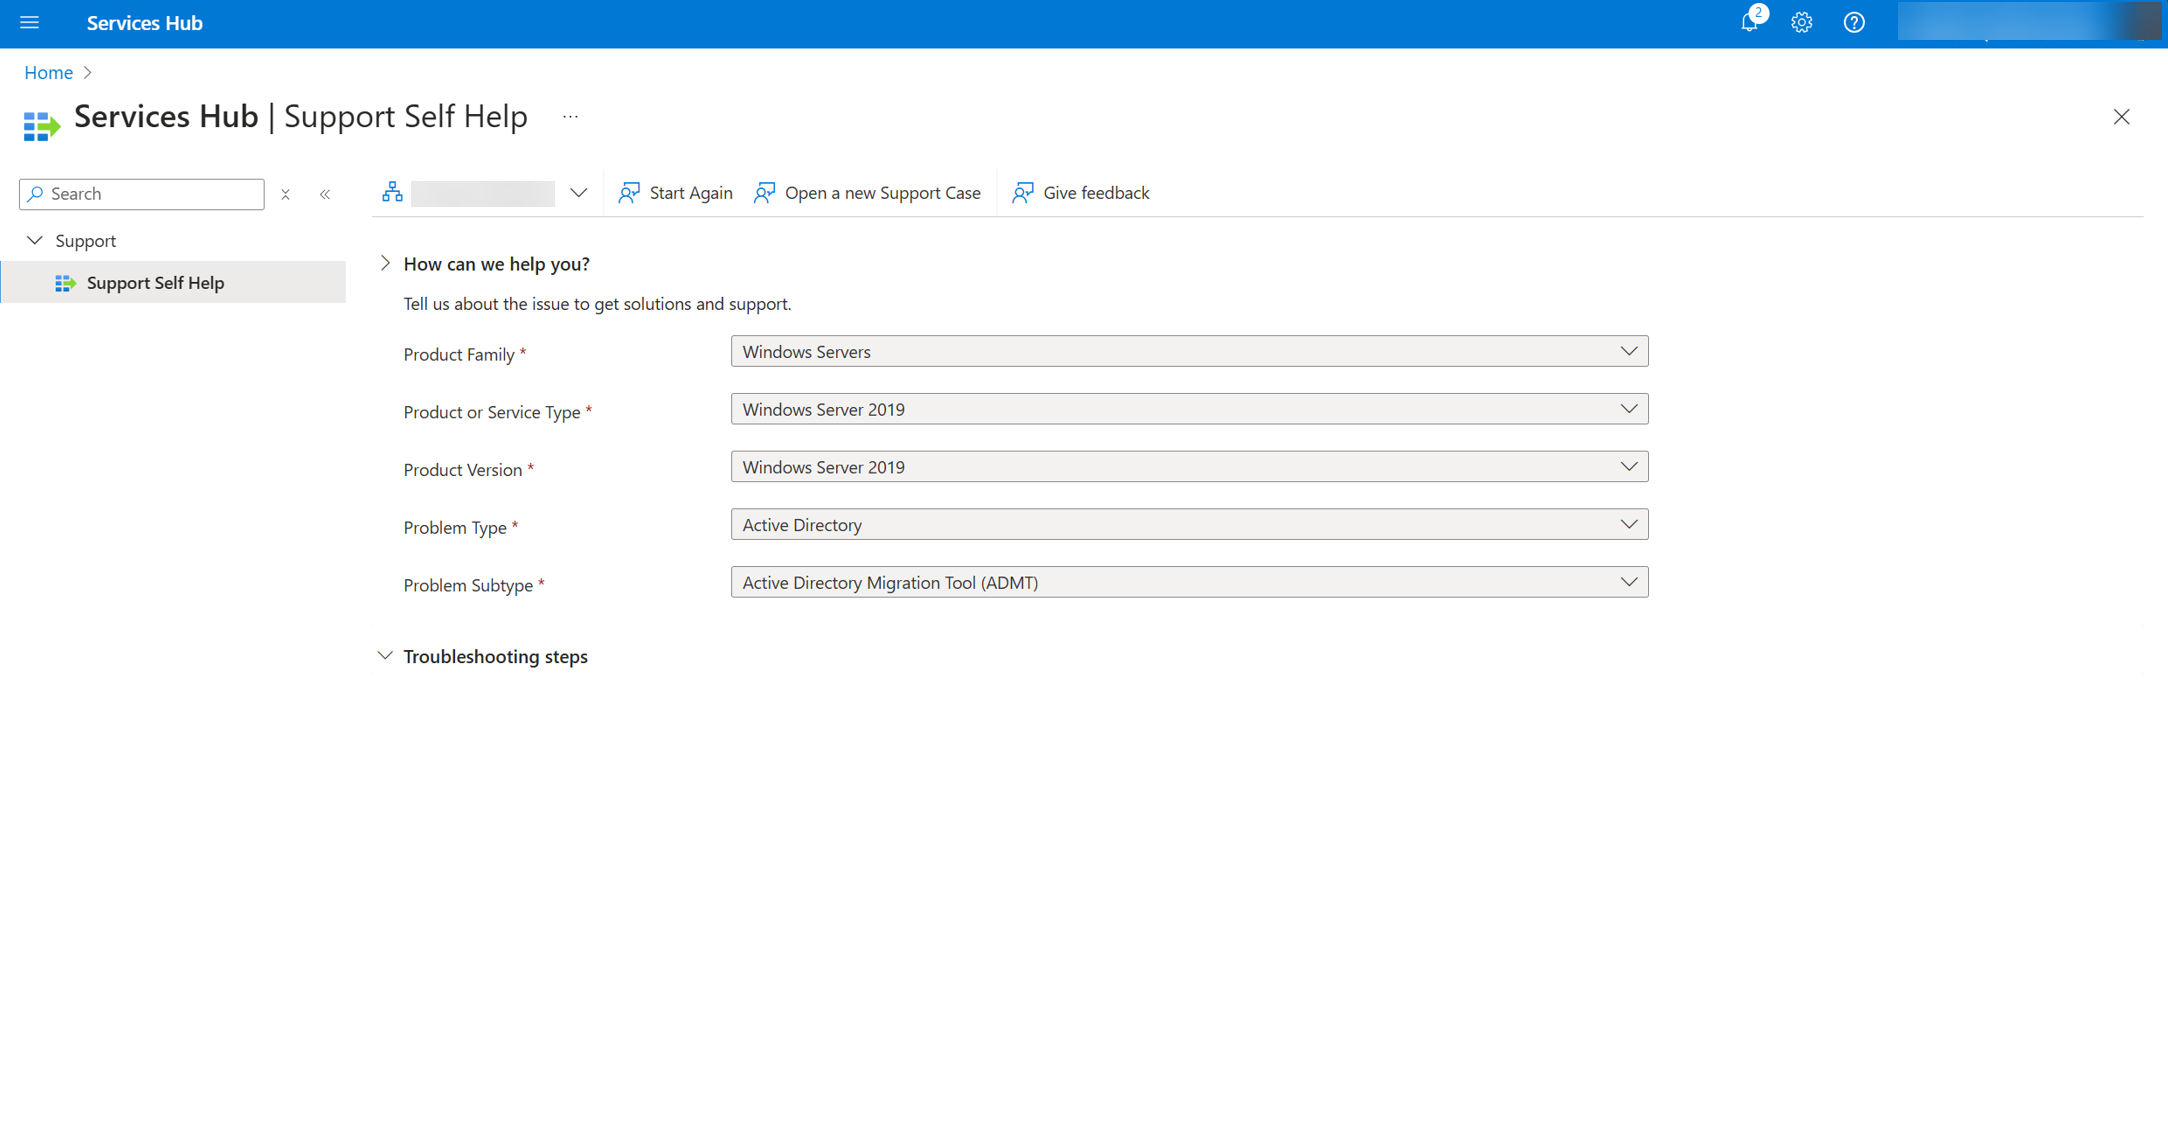Viewport: 2168px width, 1137px height.
Task: Click the Support Self Help sidebar item
Action: click(x=155, y=282)
